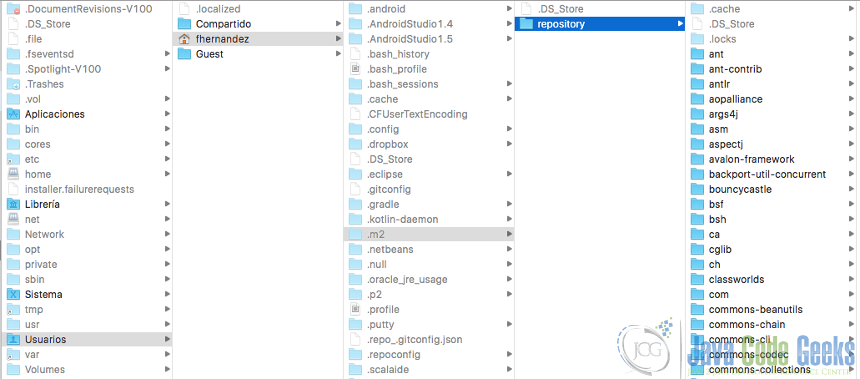Expand the Aplicaciones row arrow
This screenshot has height=379, width=860.
167,114
